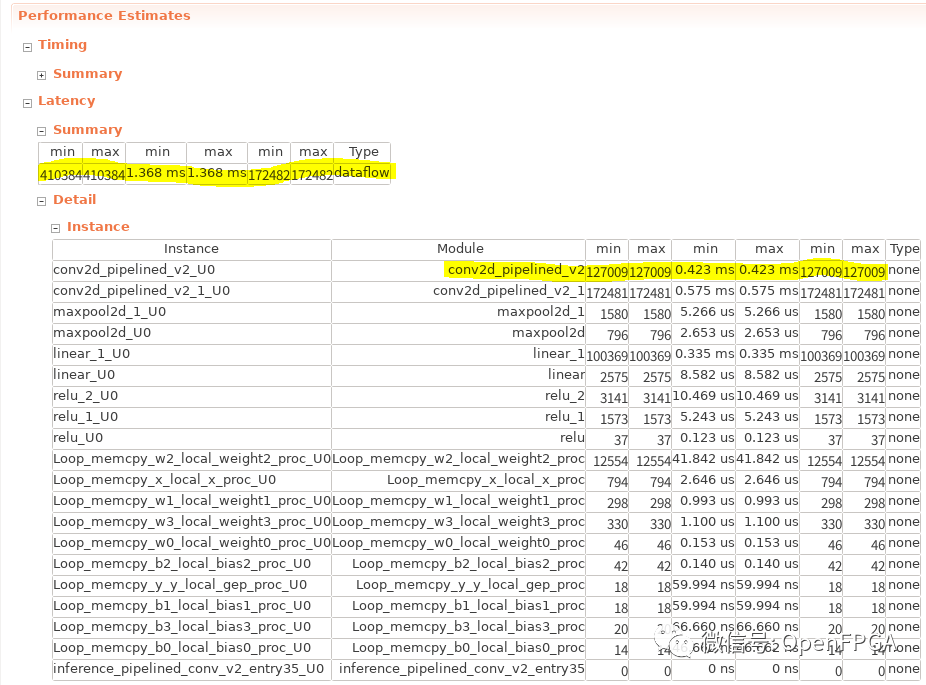The height and width of the screenshot is (685, 926).
Task: Click the conv2d_pipelined_v2_1 module cell
Action: [459, 291]
